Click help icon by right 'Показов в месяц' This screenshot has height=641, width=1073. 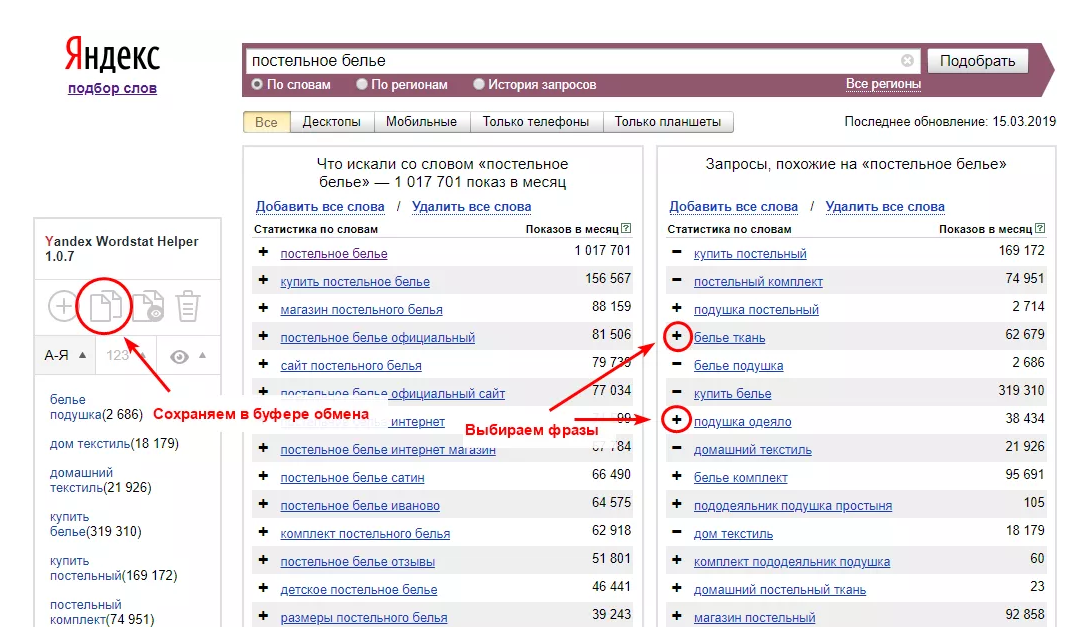[x=1040, y=228]
